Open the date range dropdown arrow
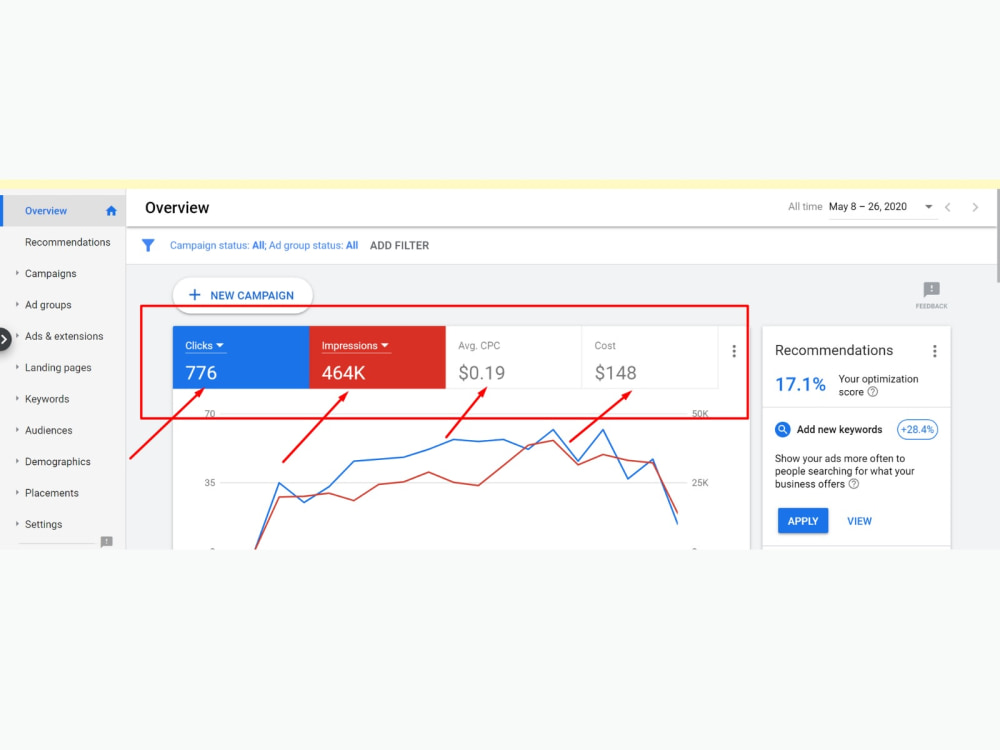 (929, 207)
